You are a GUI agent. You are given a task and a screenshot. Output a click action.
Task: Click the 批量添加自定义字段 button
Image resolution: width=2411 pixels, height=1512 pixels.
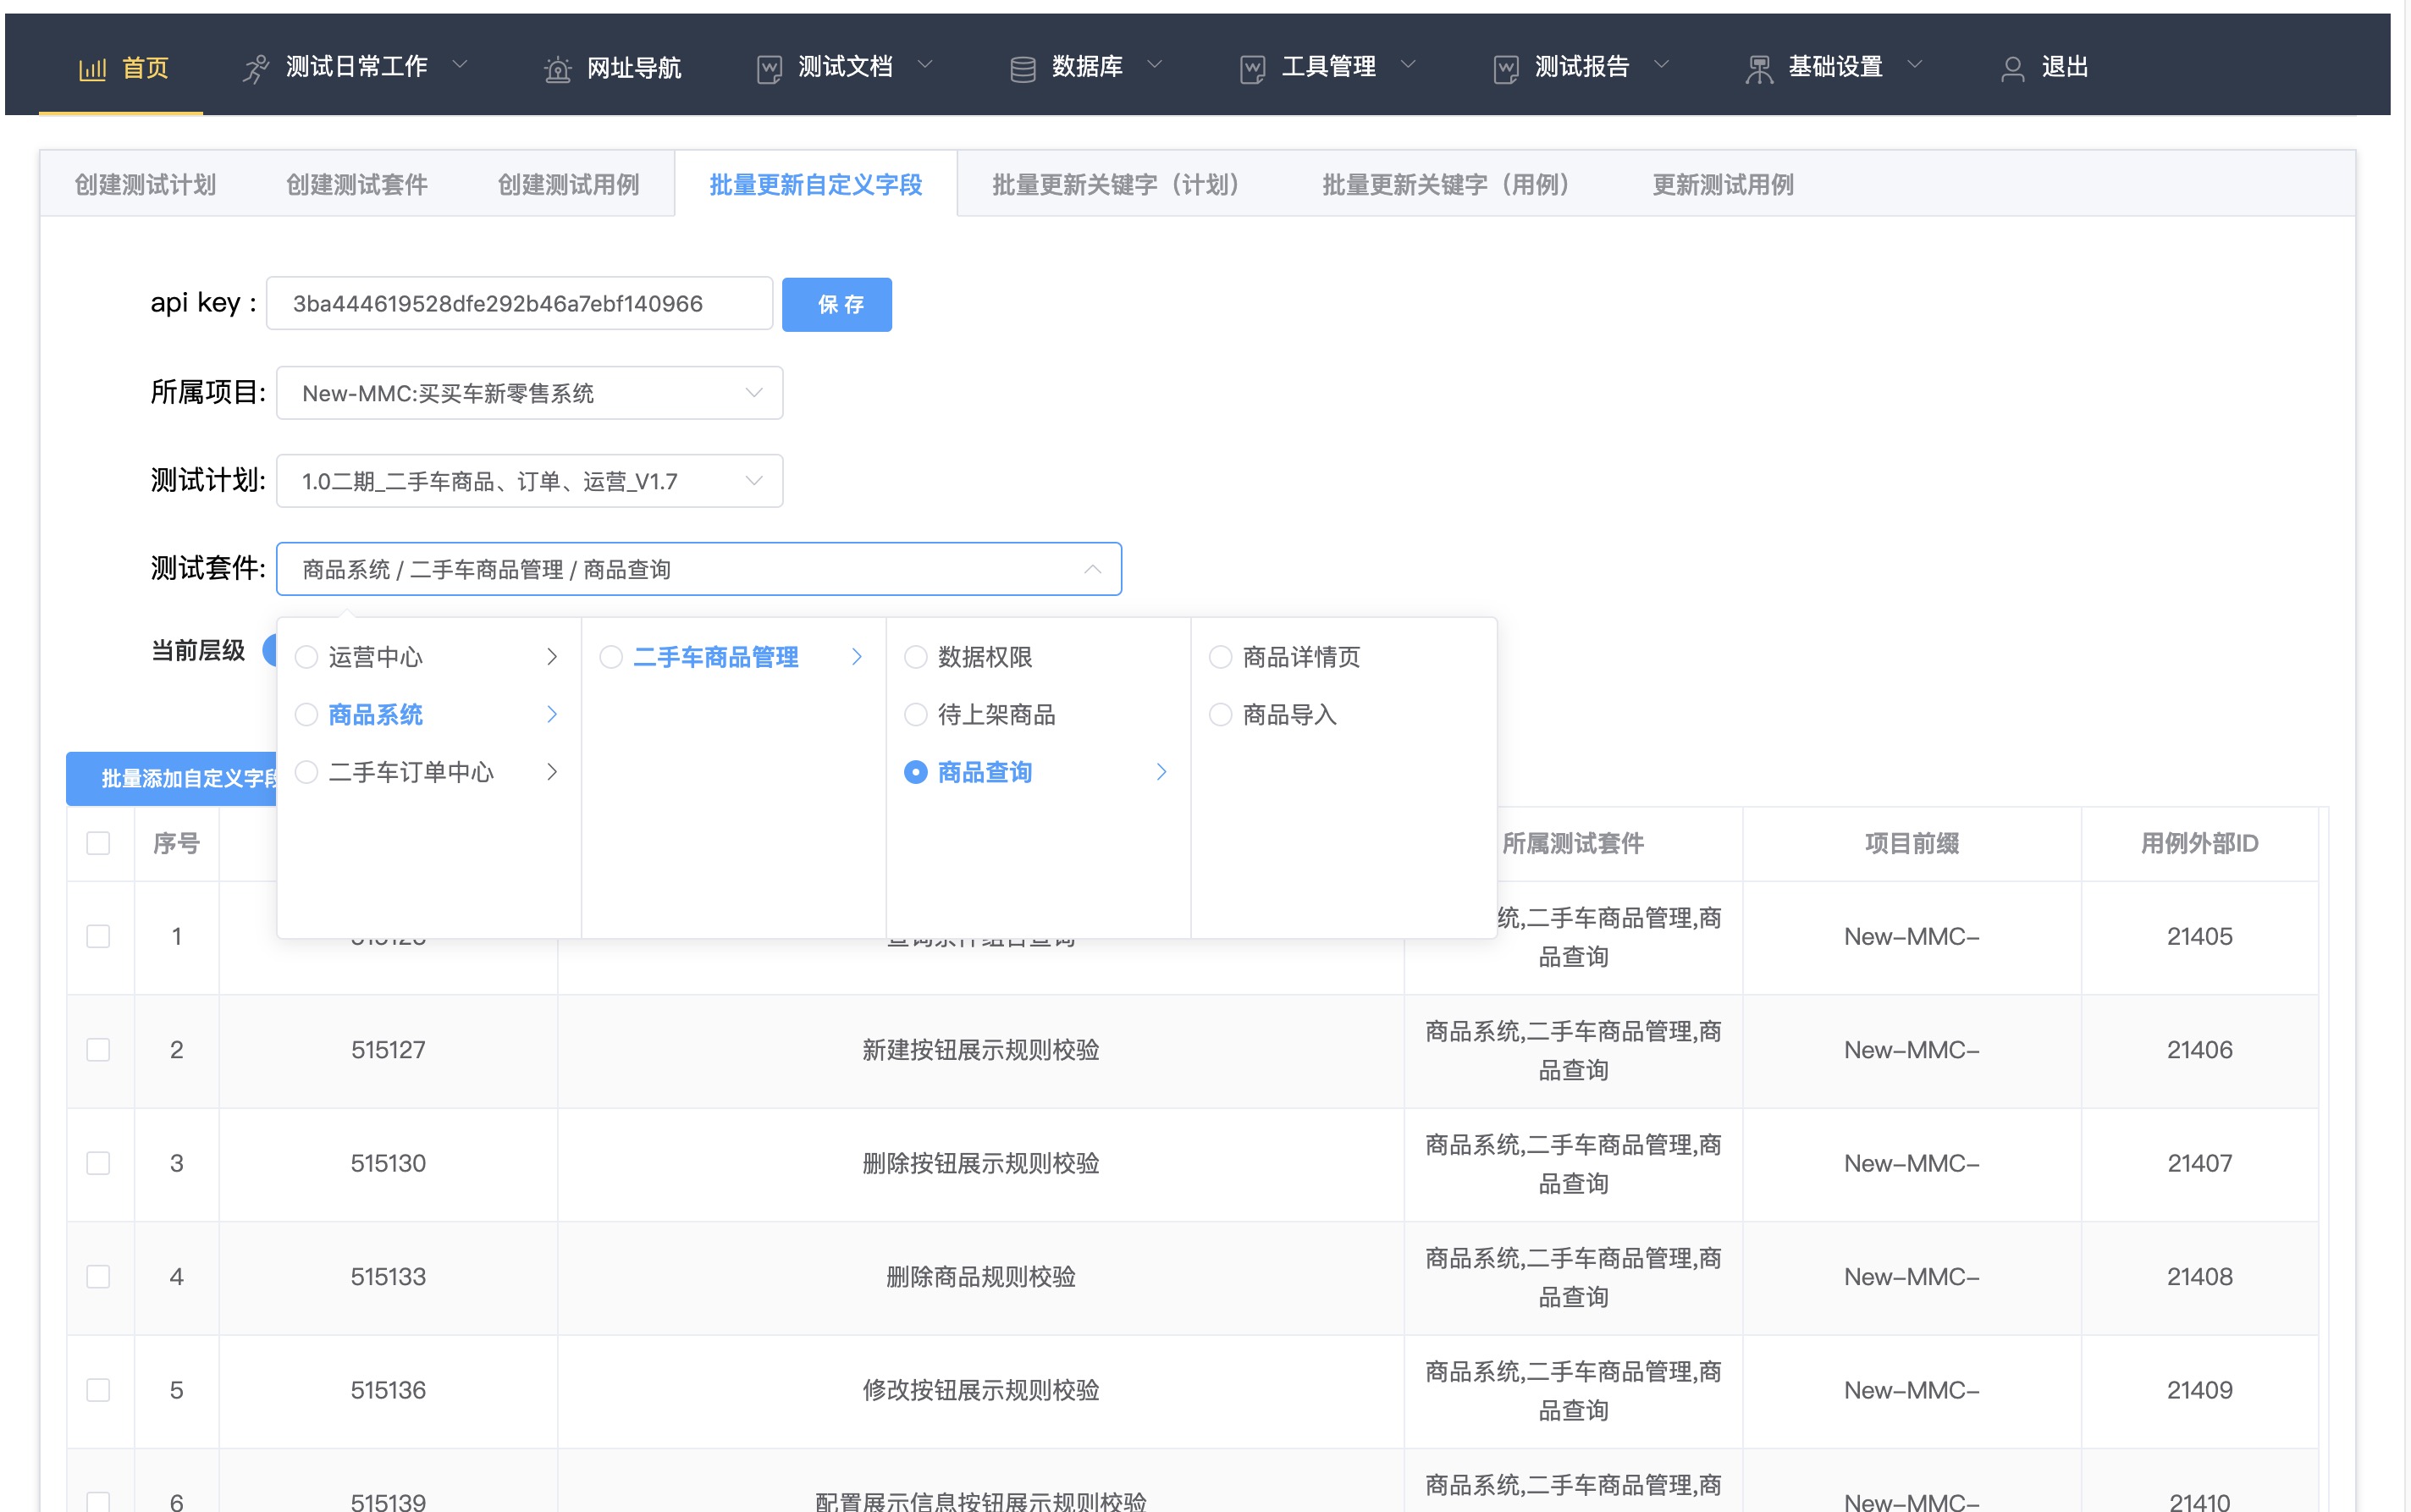172,778
